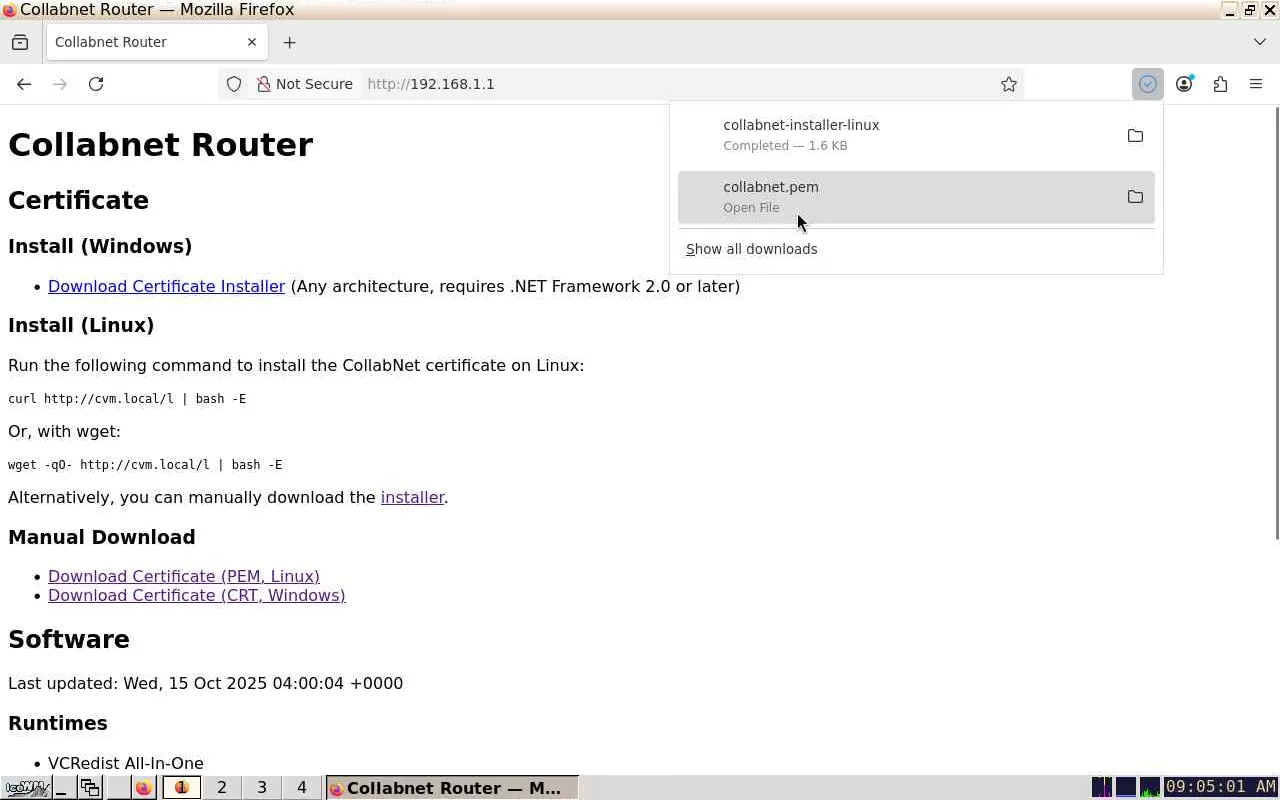Viewport: 1280px width, 800px height.
Task: Download Certificate (PEM, Linux) link
Action: [x=184, y=576]
